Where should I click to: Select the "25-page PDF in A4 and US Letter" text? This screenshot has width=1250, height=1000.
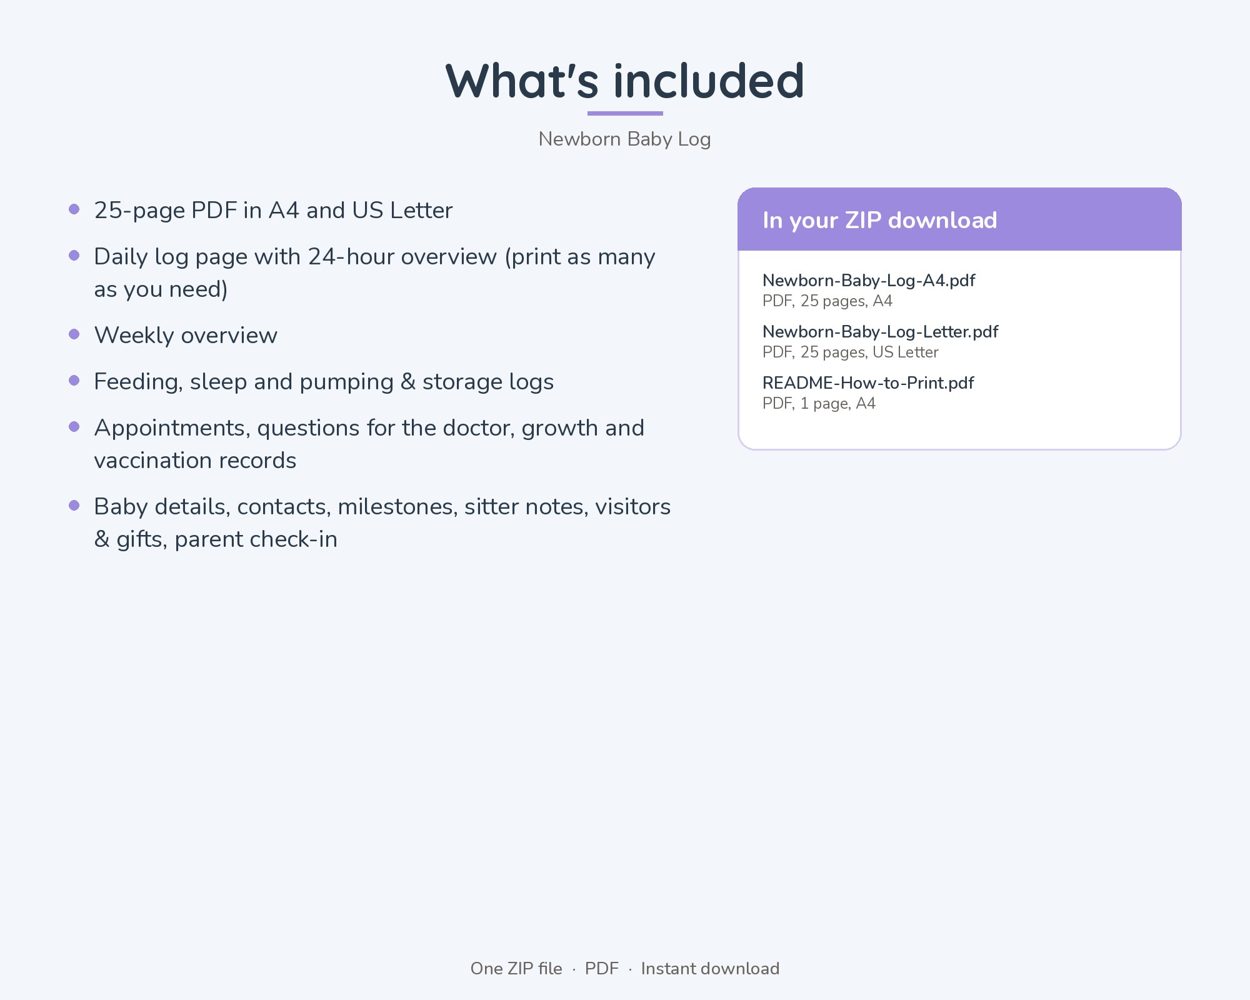(x=273, y=210)
